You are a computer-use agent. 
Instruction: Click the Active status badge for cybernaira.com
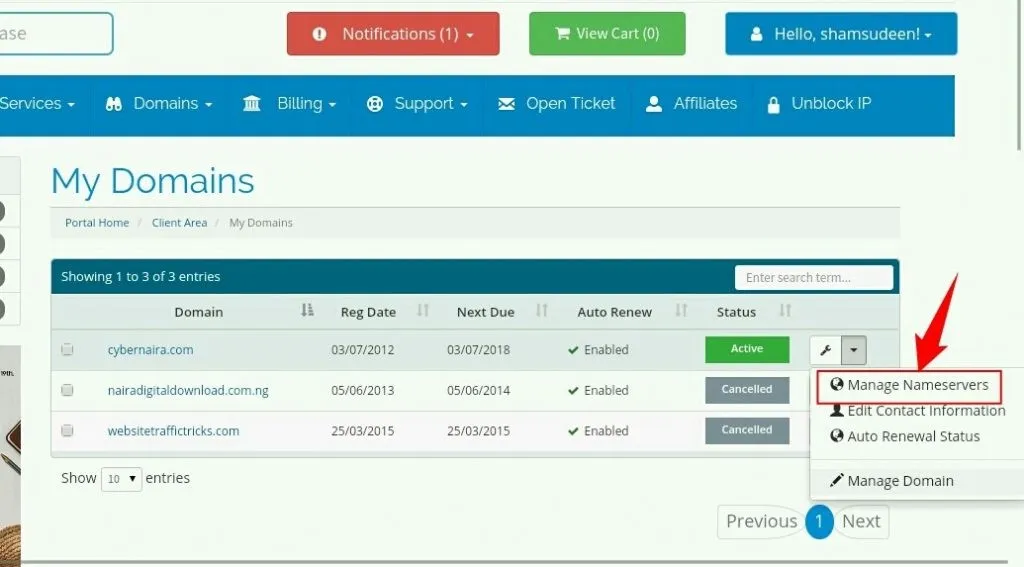(x=747, y=349)
